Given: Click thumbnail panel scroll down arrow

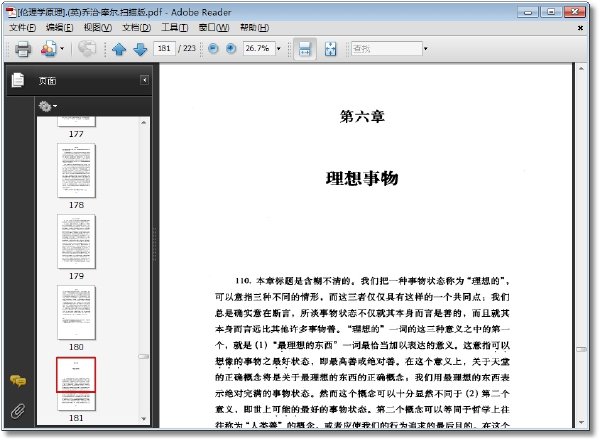Looking at the screenshot, I should 143,419.
